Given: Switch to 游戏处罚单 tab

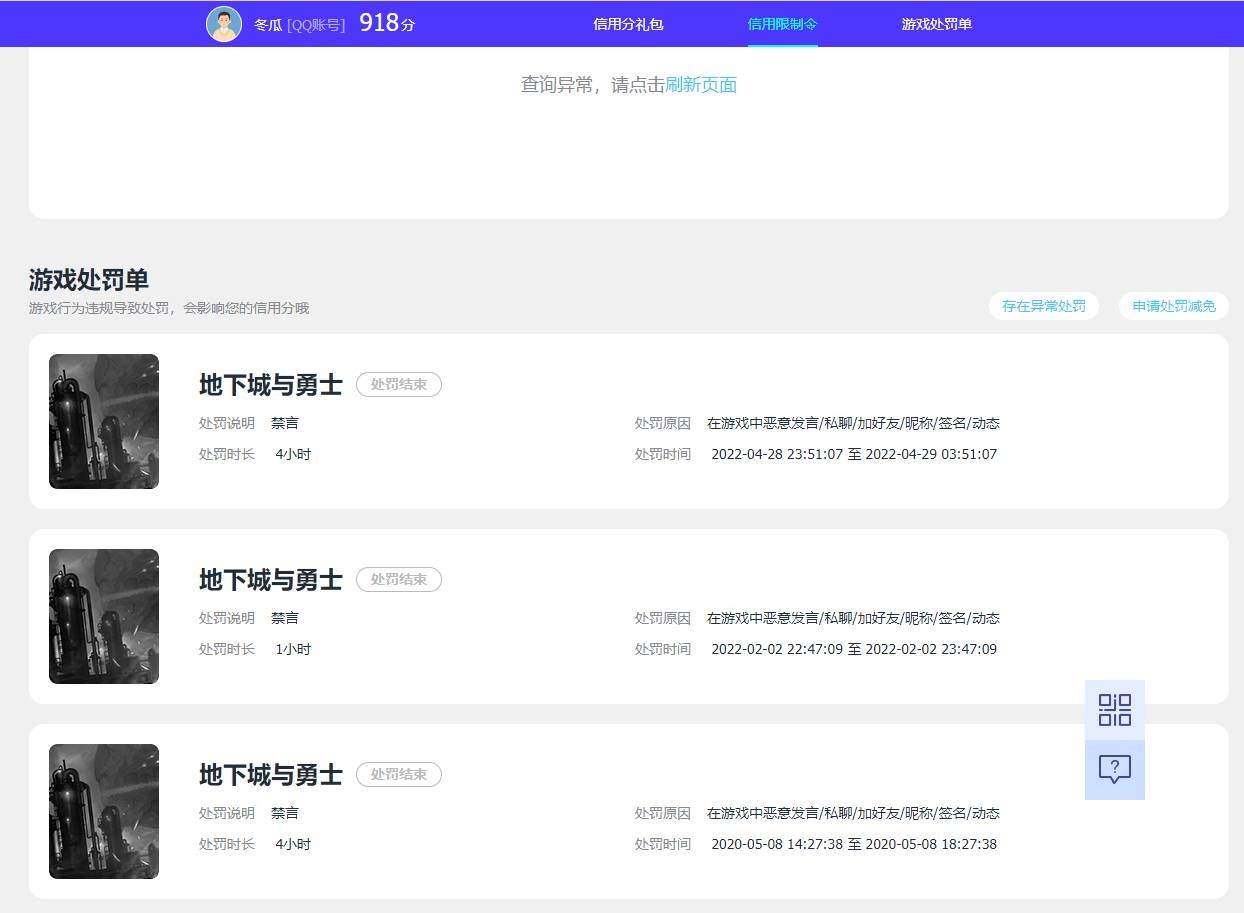Looking at the screenshot, I should pos(937,24).
